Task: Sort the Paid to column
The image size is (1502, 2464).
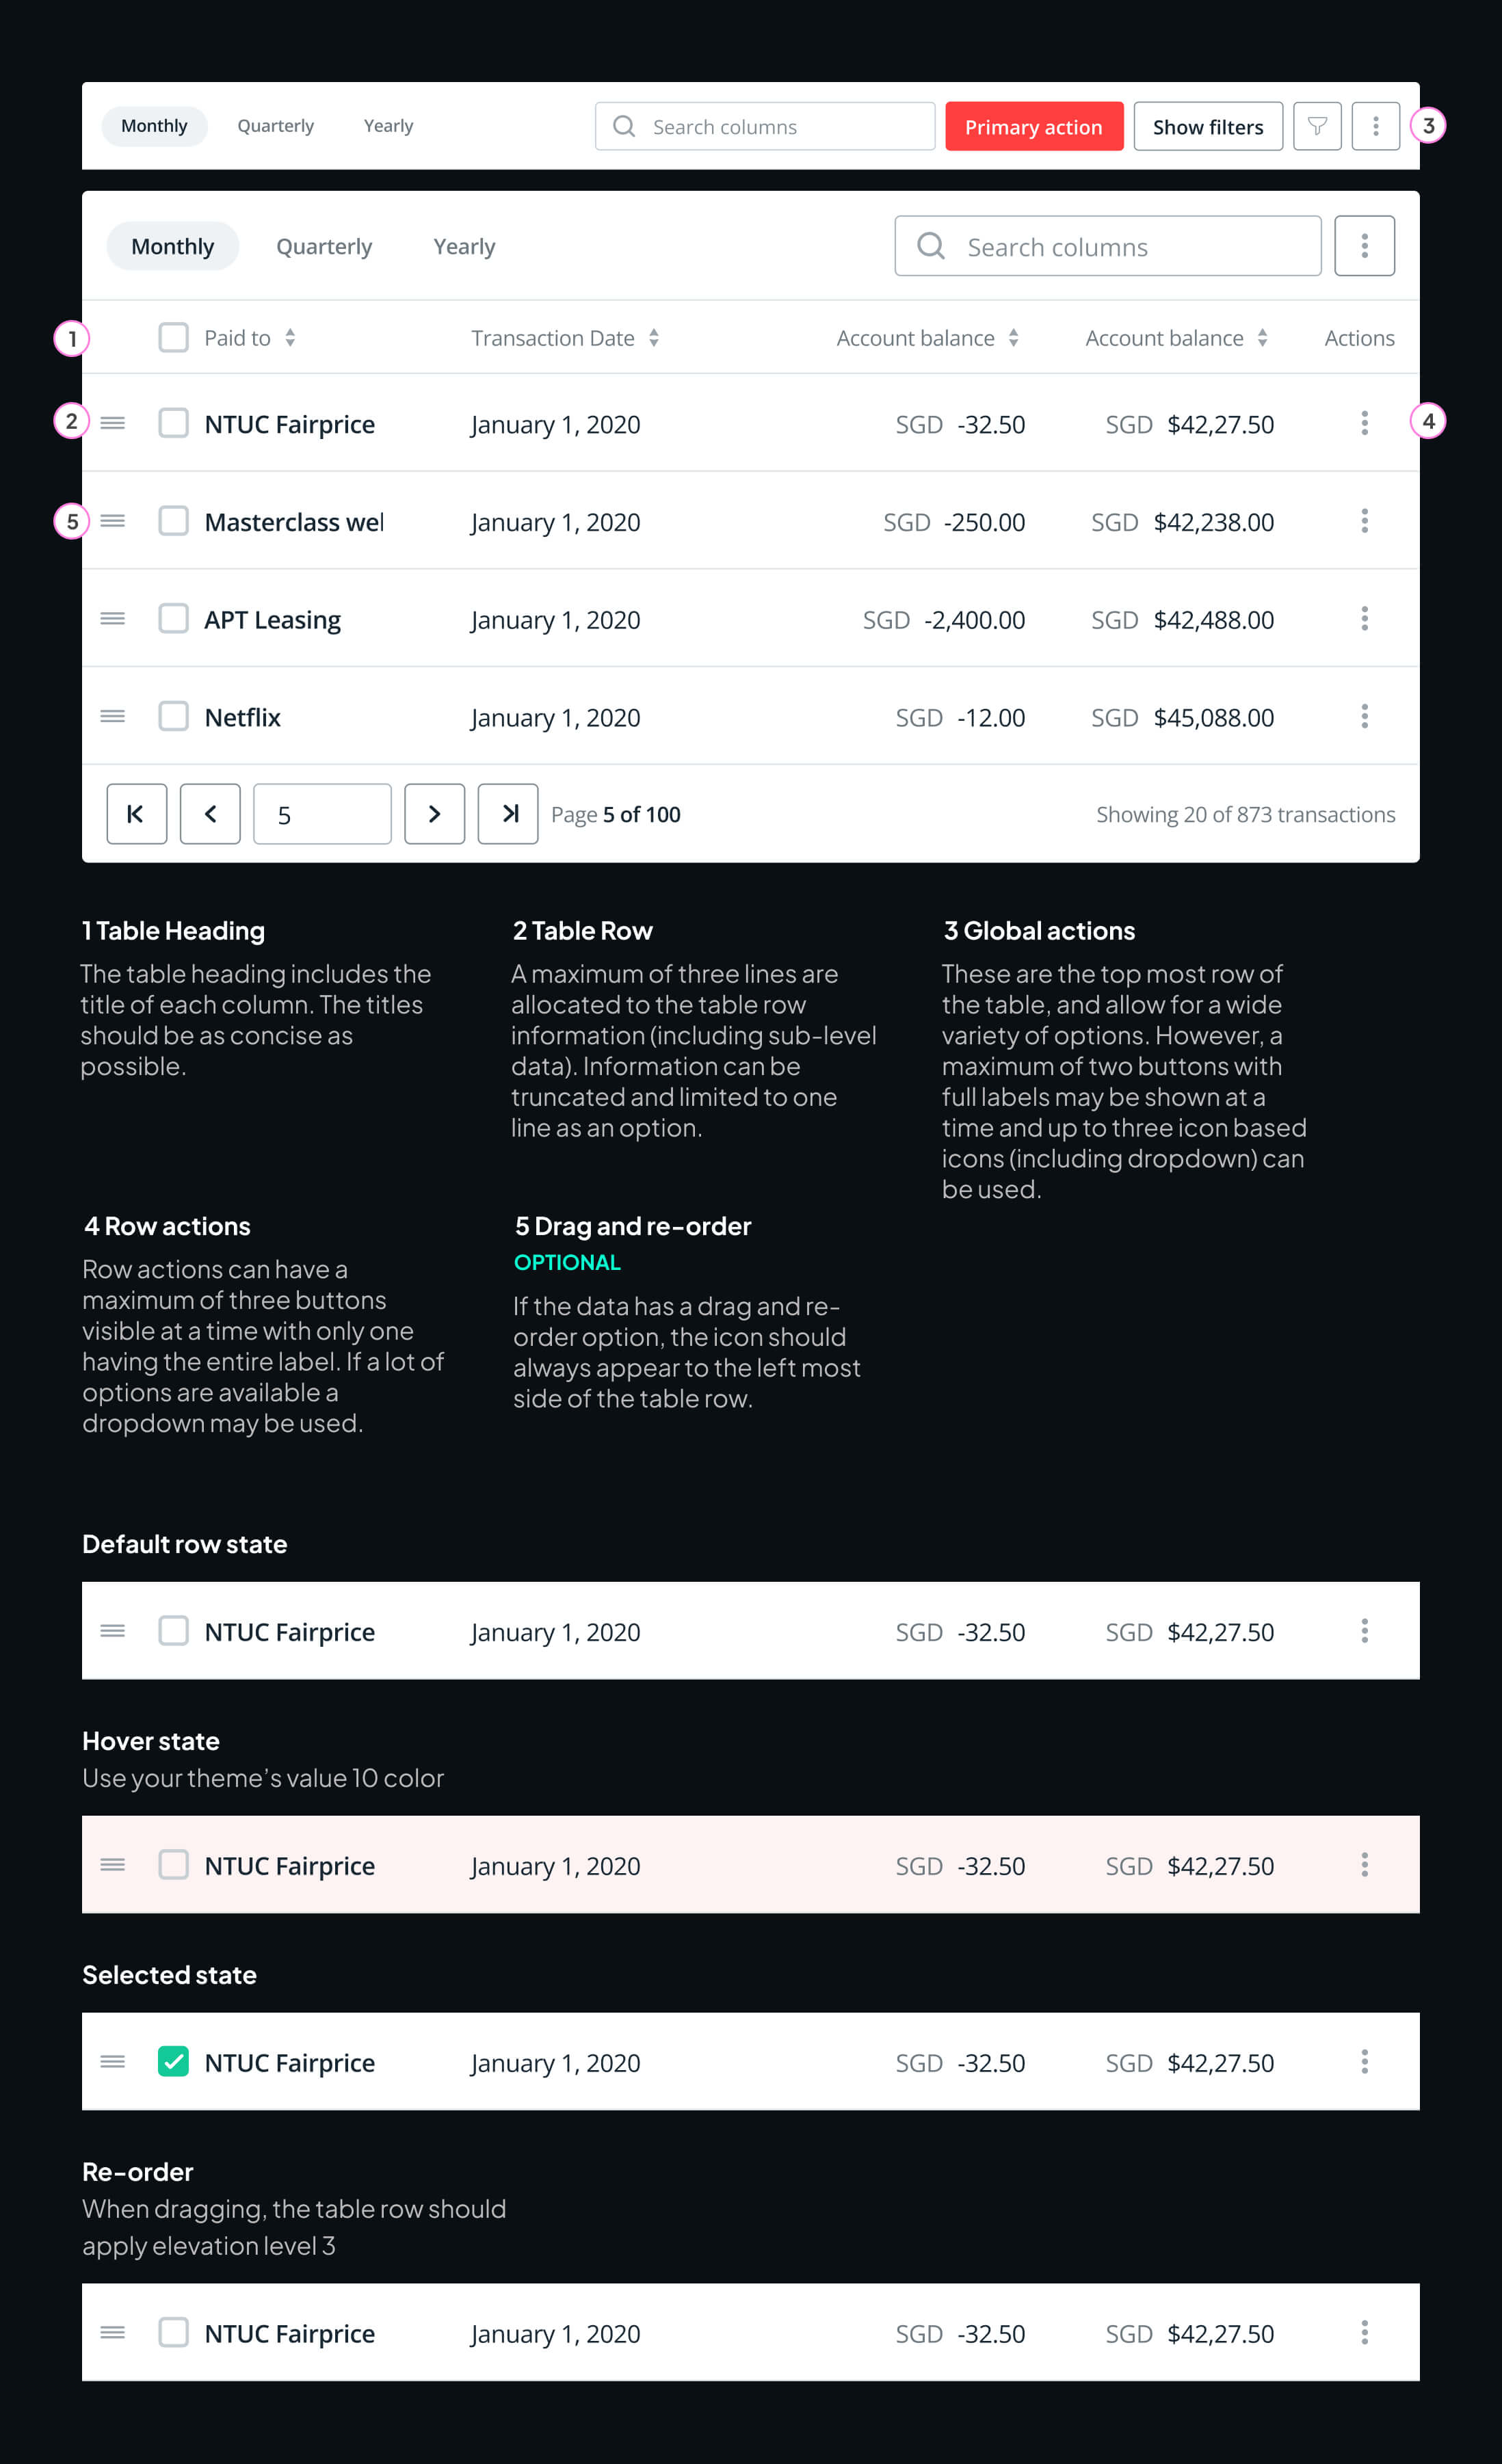Action: 289,338
